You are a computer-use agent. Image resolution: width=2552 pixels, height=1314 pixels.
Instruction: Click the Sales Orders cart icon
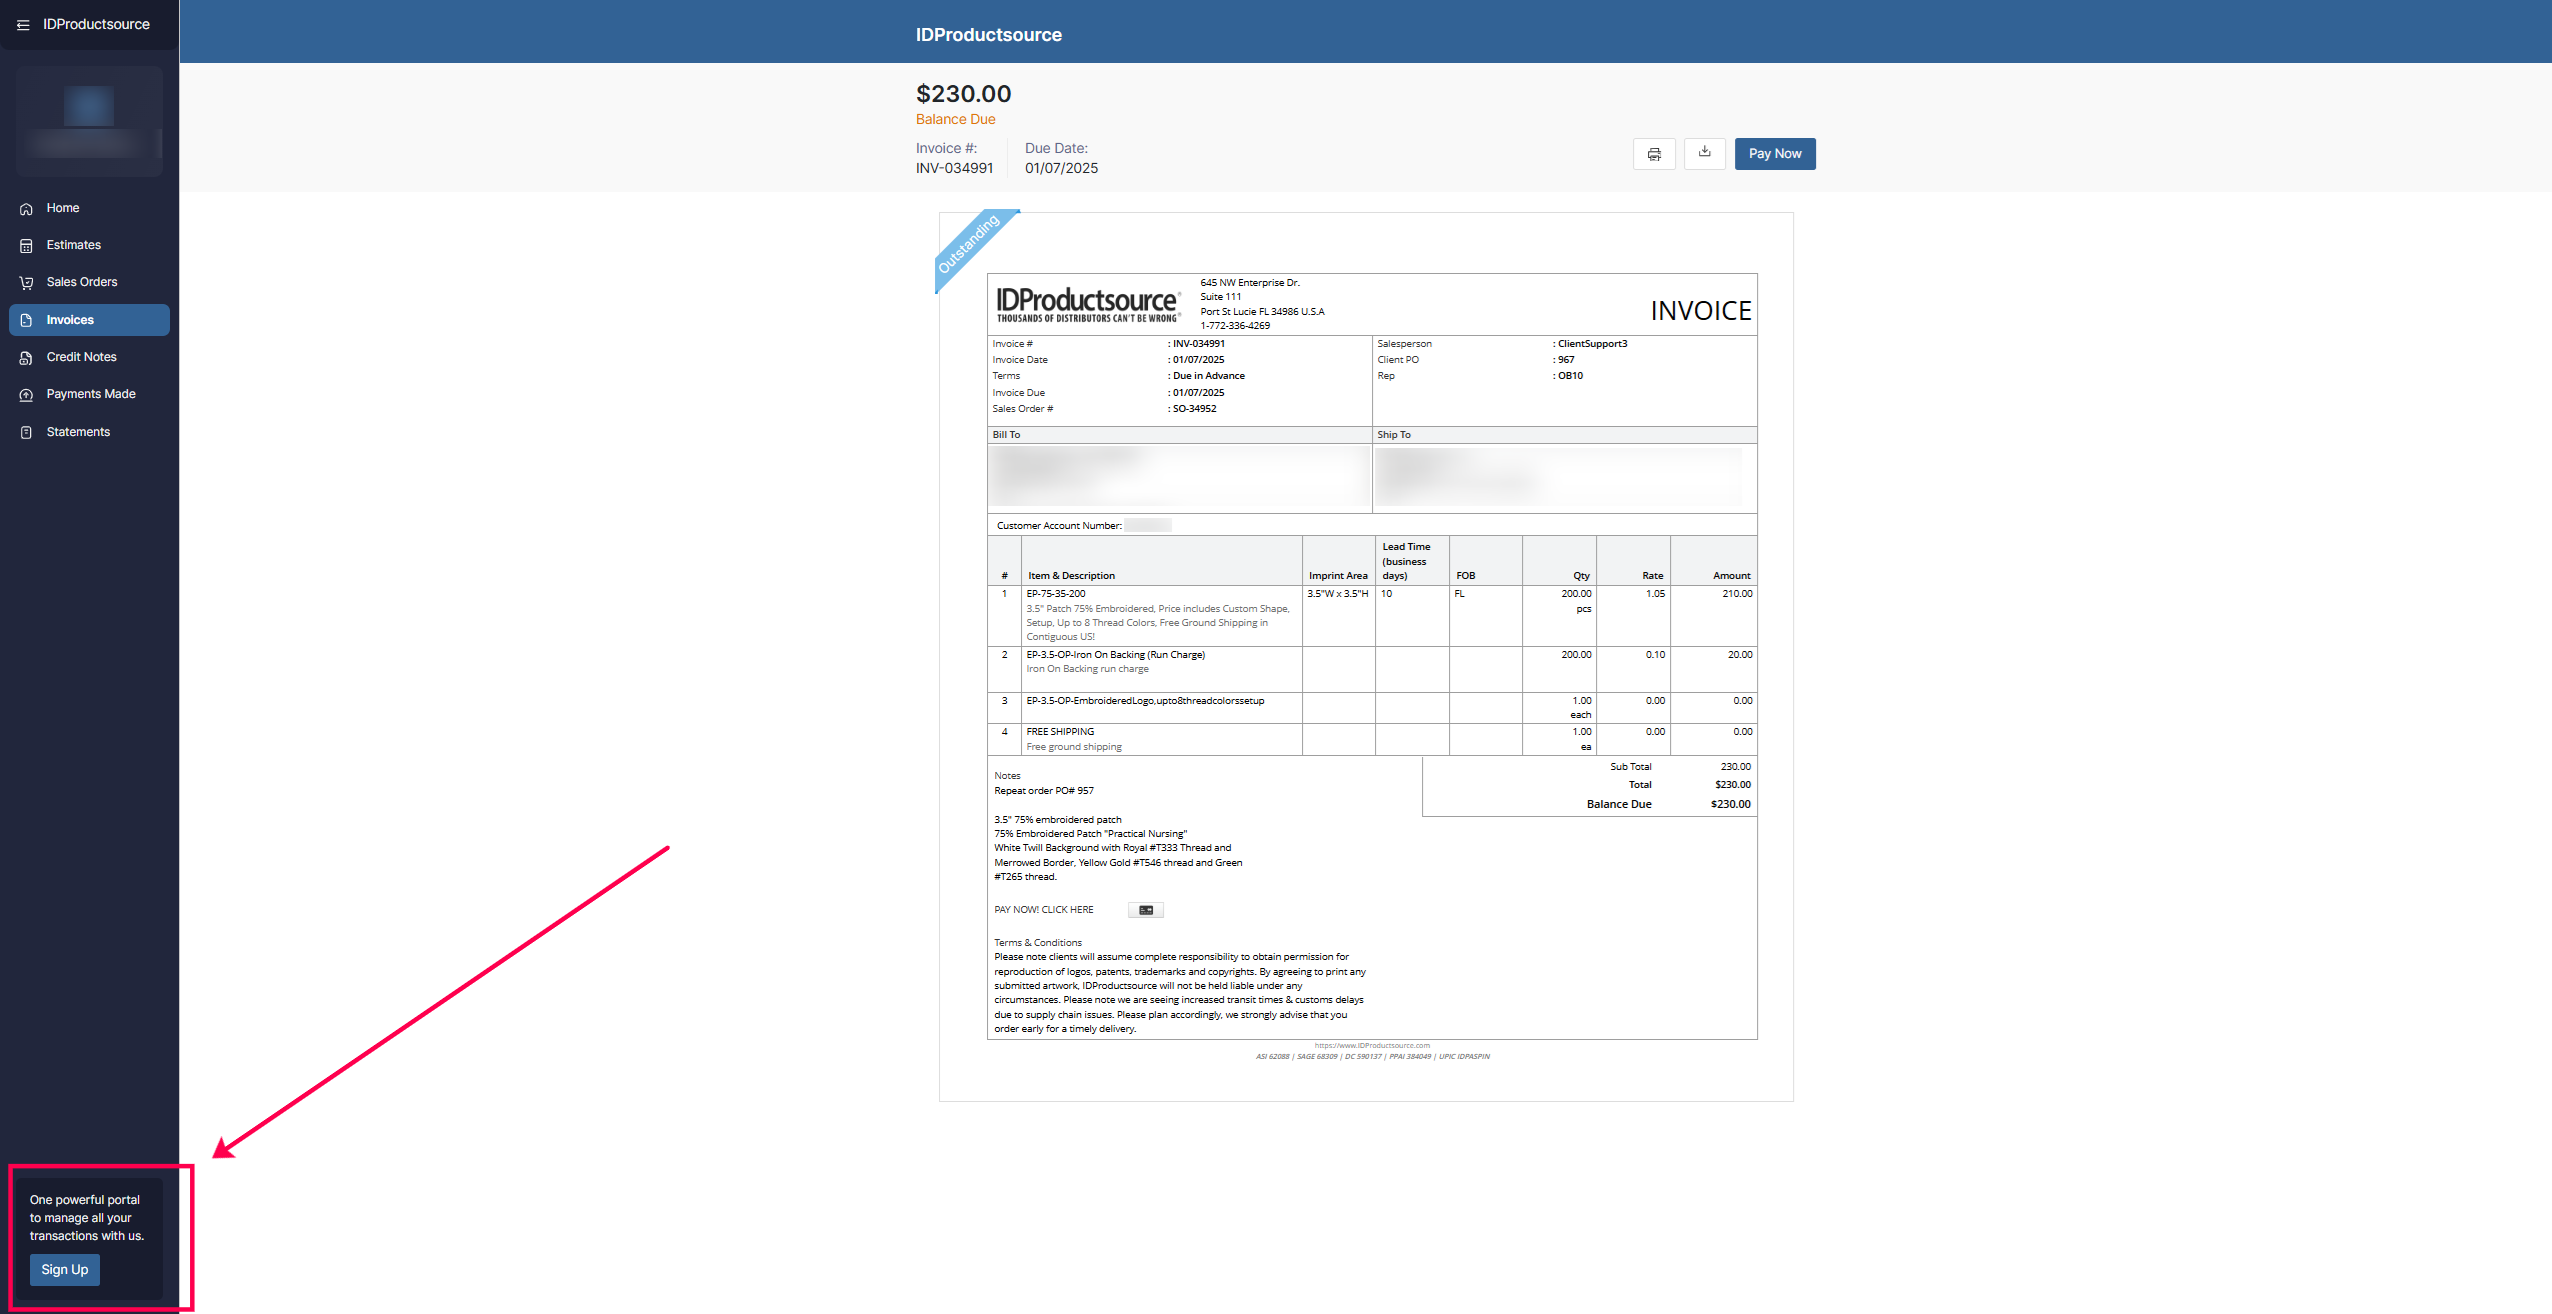[x=27, y=283]
